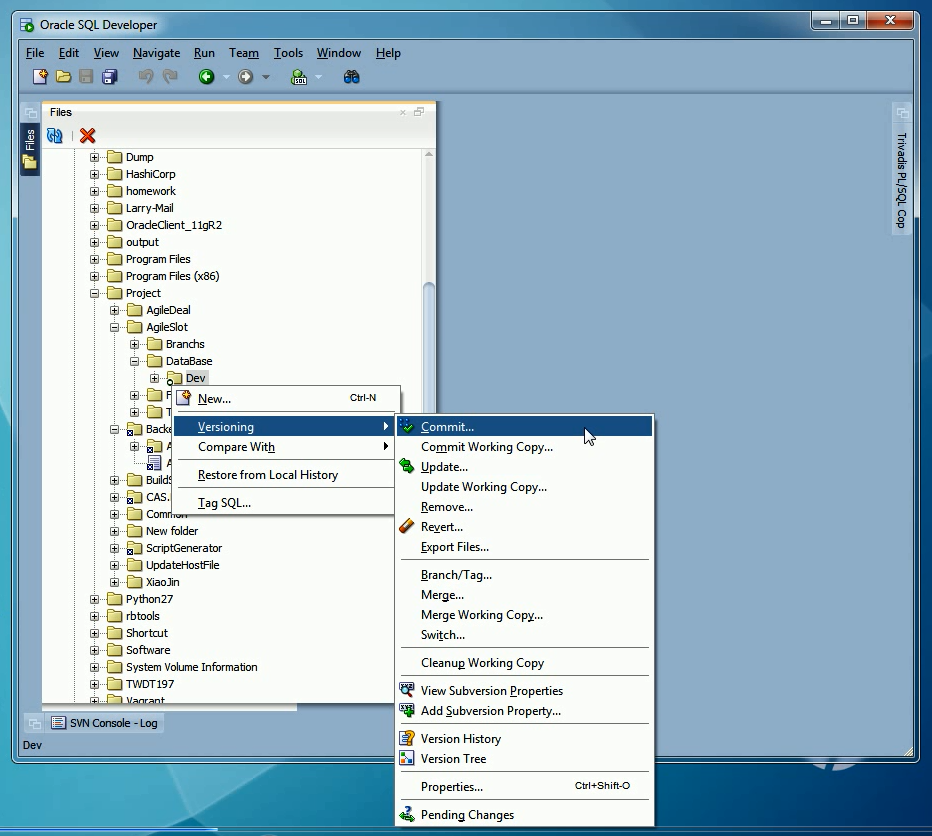
Task: Click the Refresh icon in Files panel
Action: pyautogui.click(x=55, y=136)
